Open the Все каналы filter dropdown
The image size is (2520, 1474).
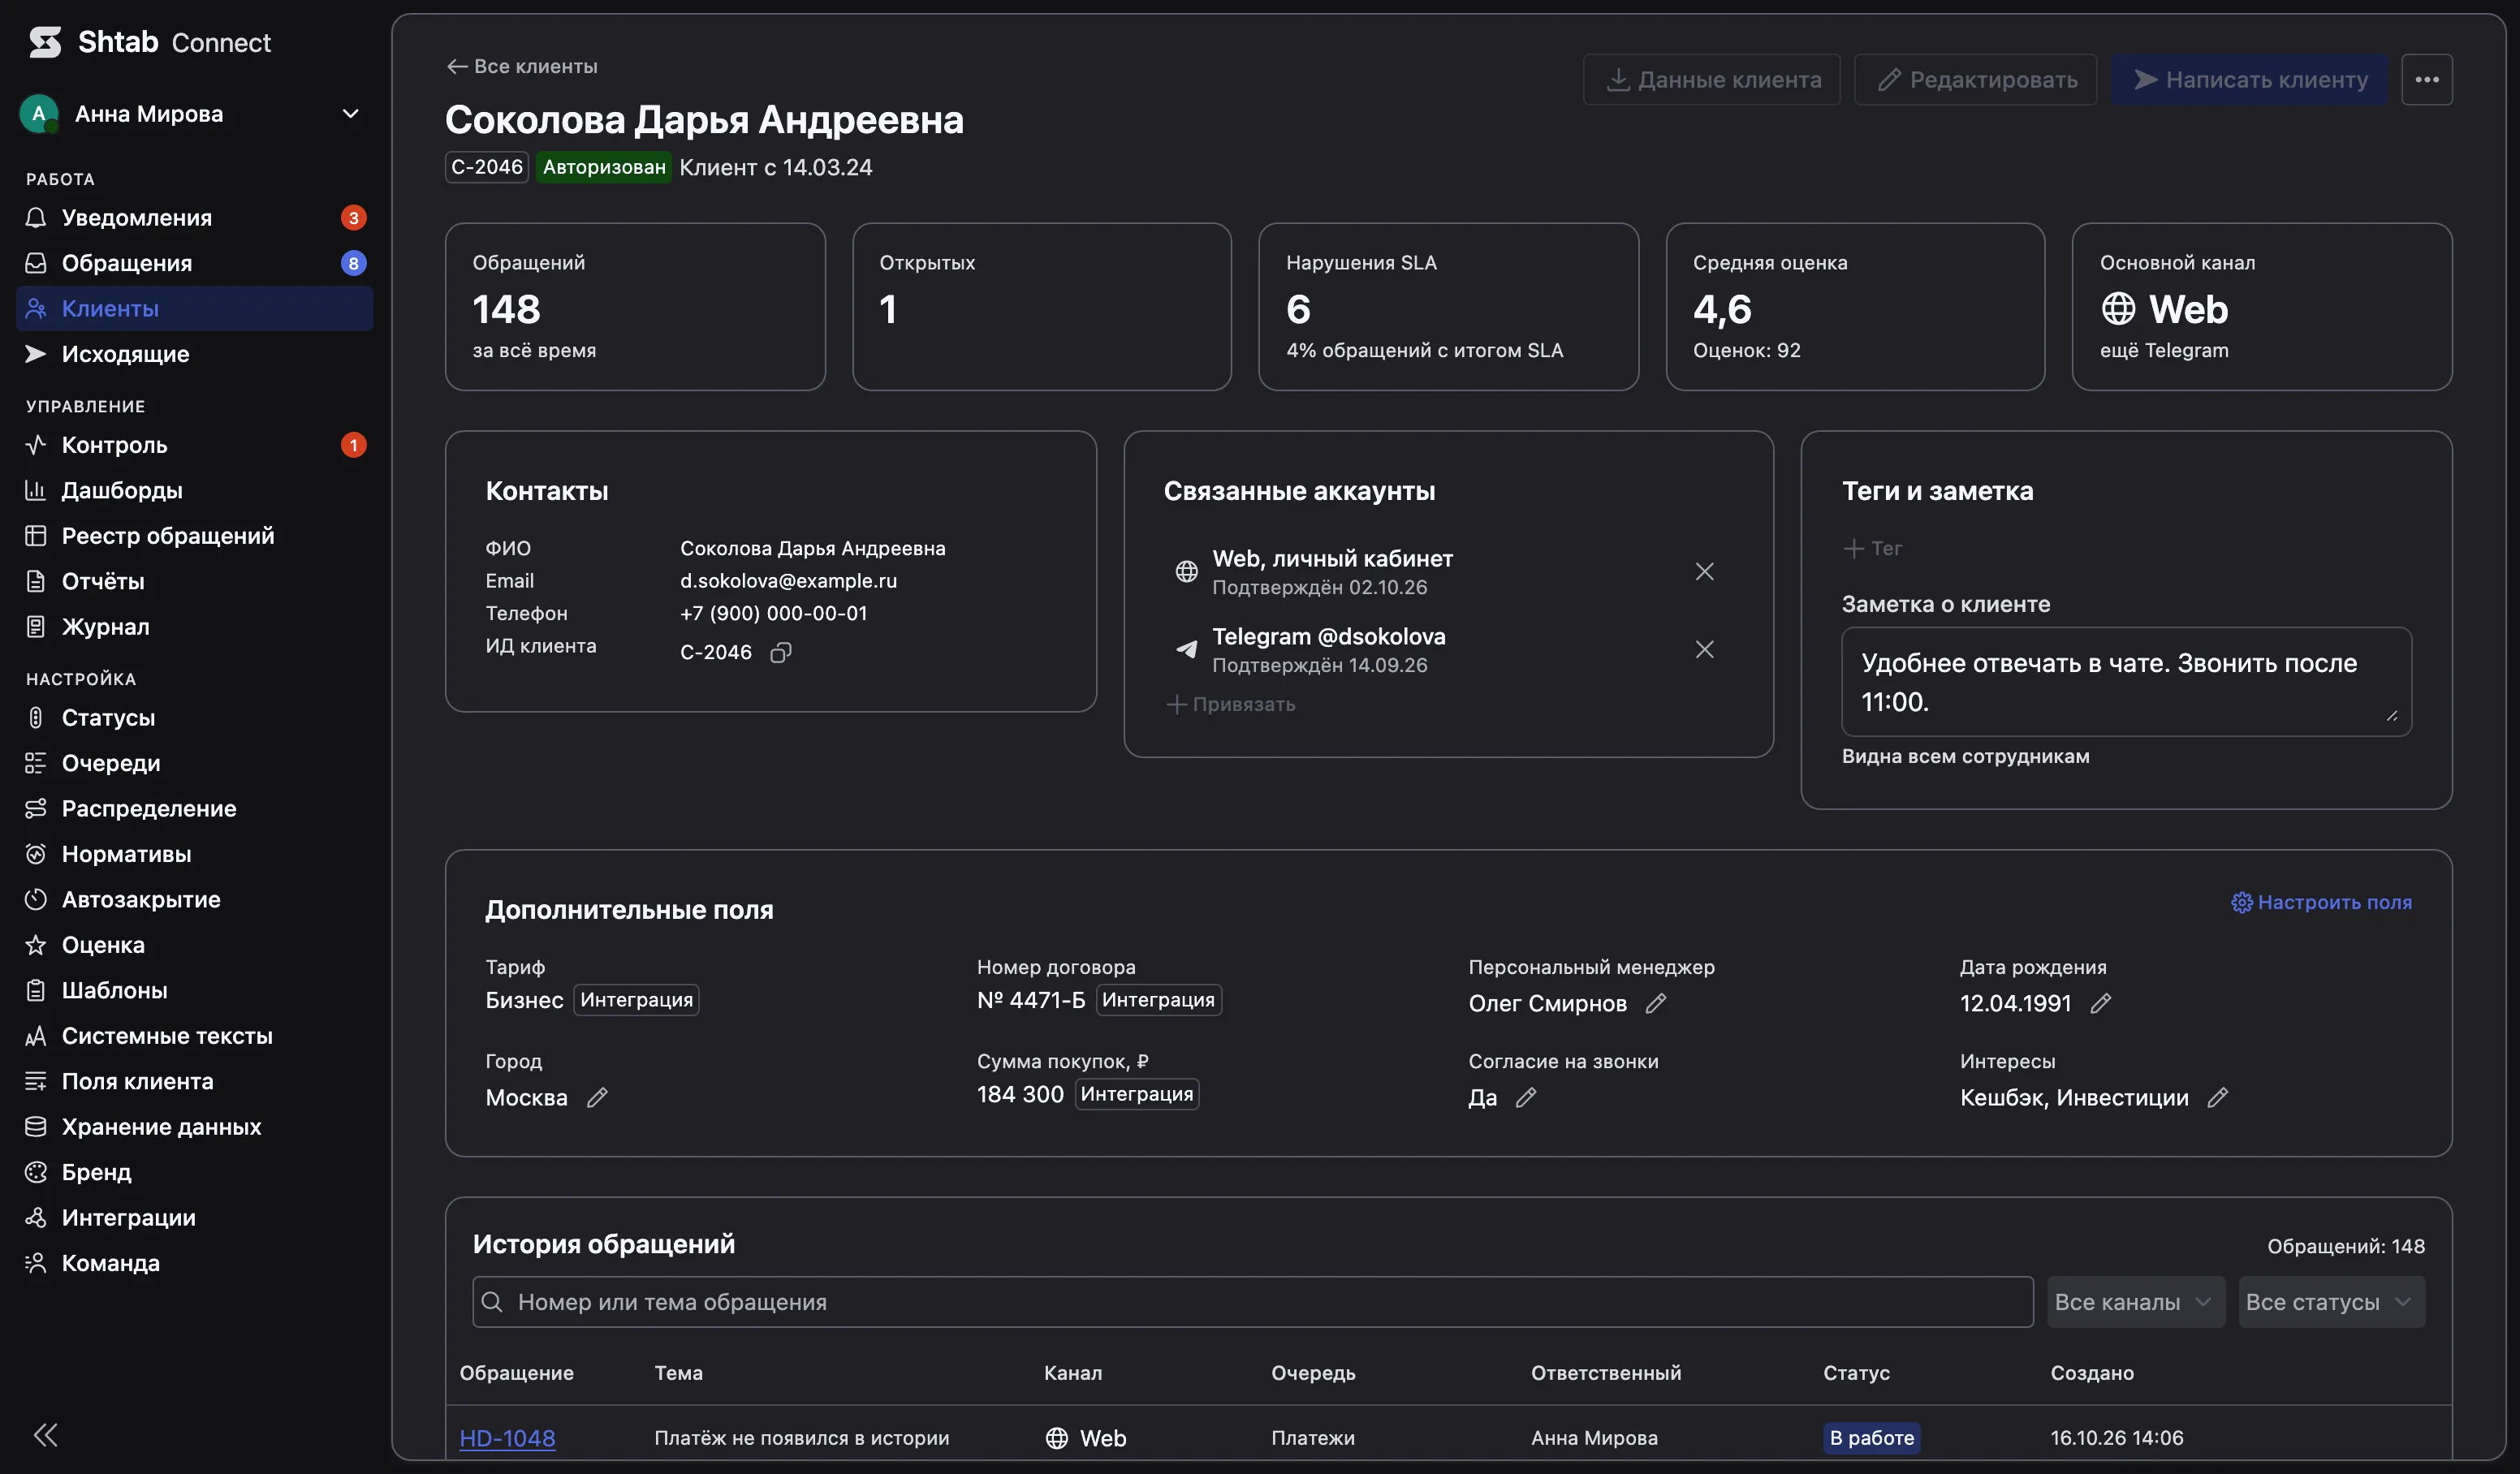coord(2135,1301)
